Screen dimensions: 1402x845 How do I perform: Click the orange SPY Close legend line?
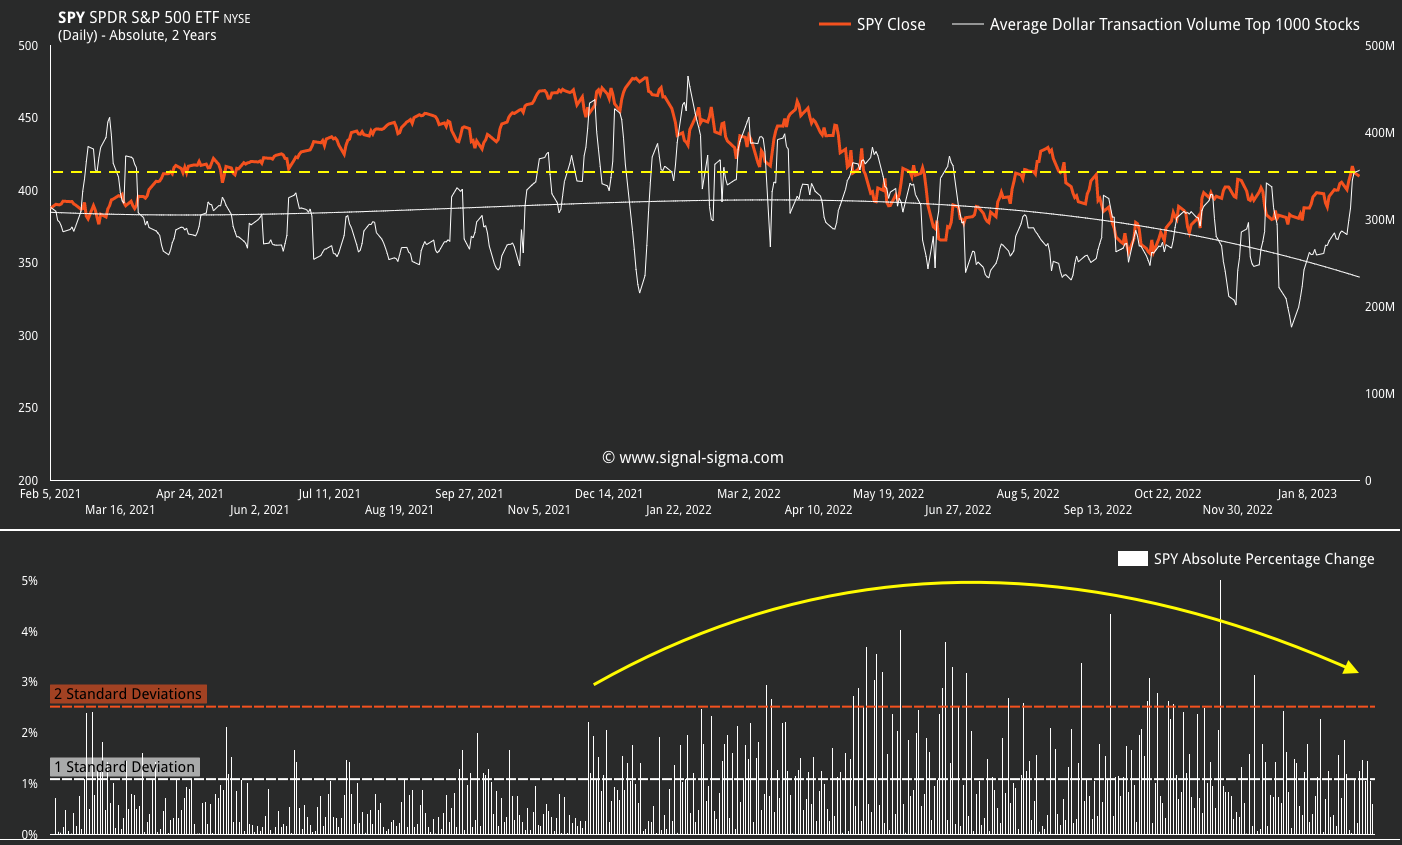835,24
